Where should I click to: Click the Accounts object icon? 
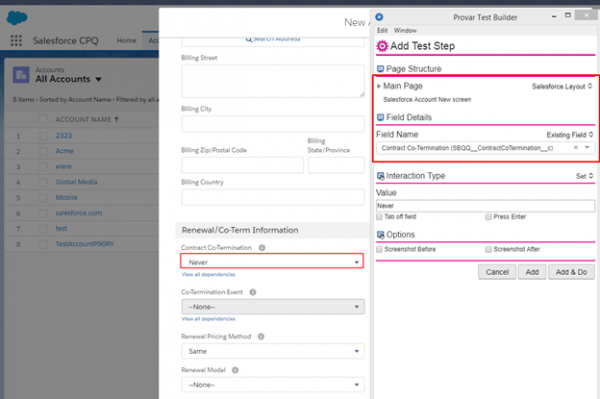21,75
